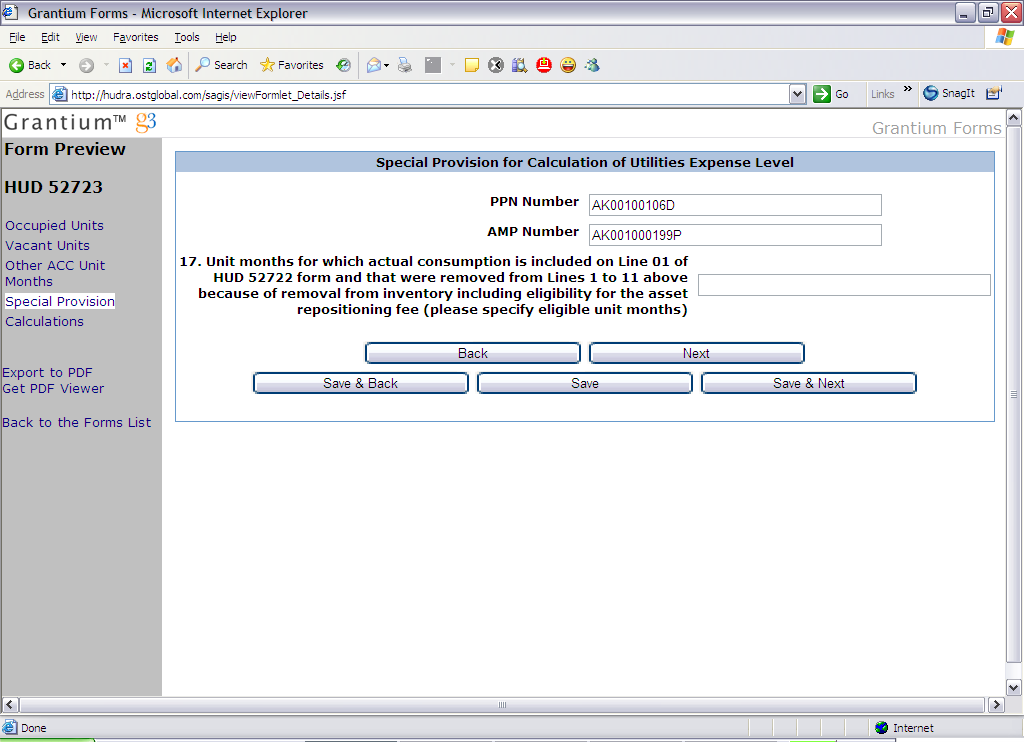Open the View menu

pyautogui.click(x=86, y=37)
